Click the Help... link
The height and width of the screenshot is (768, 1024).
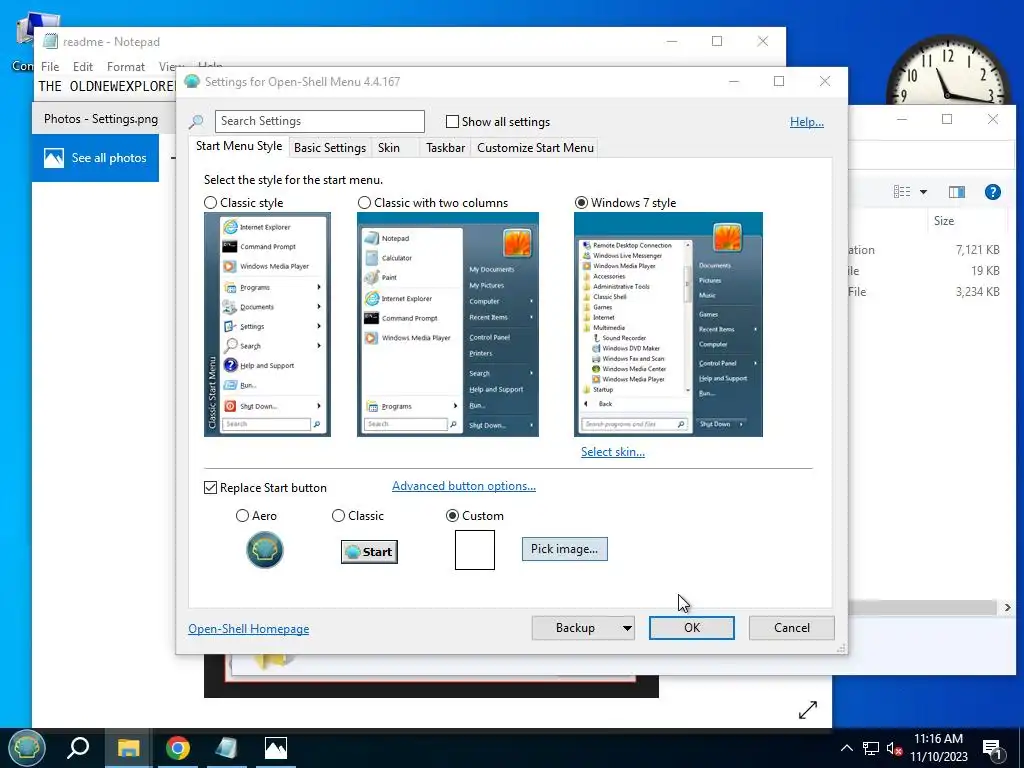807,122
